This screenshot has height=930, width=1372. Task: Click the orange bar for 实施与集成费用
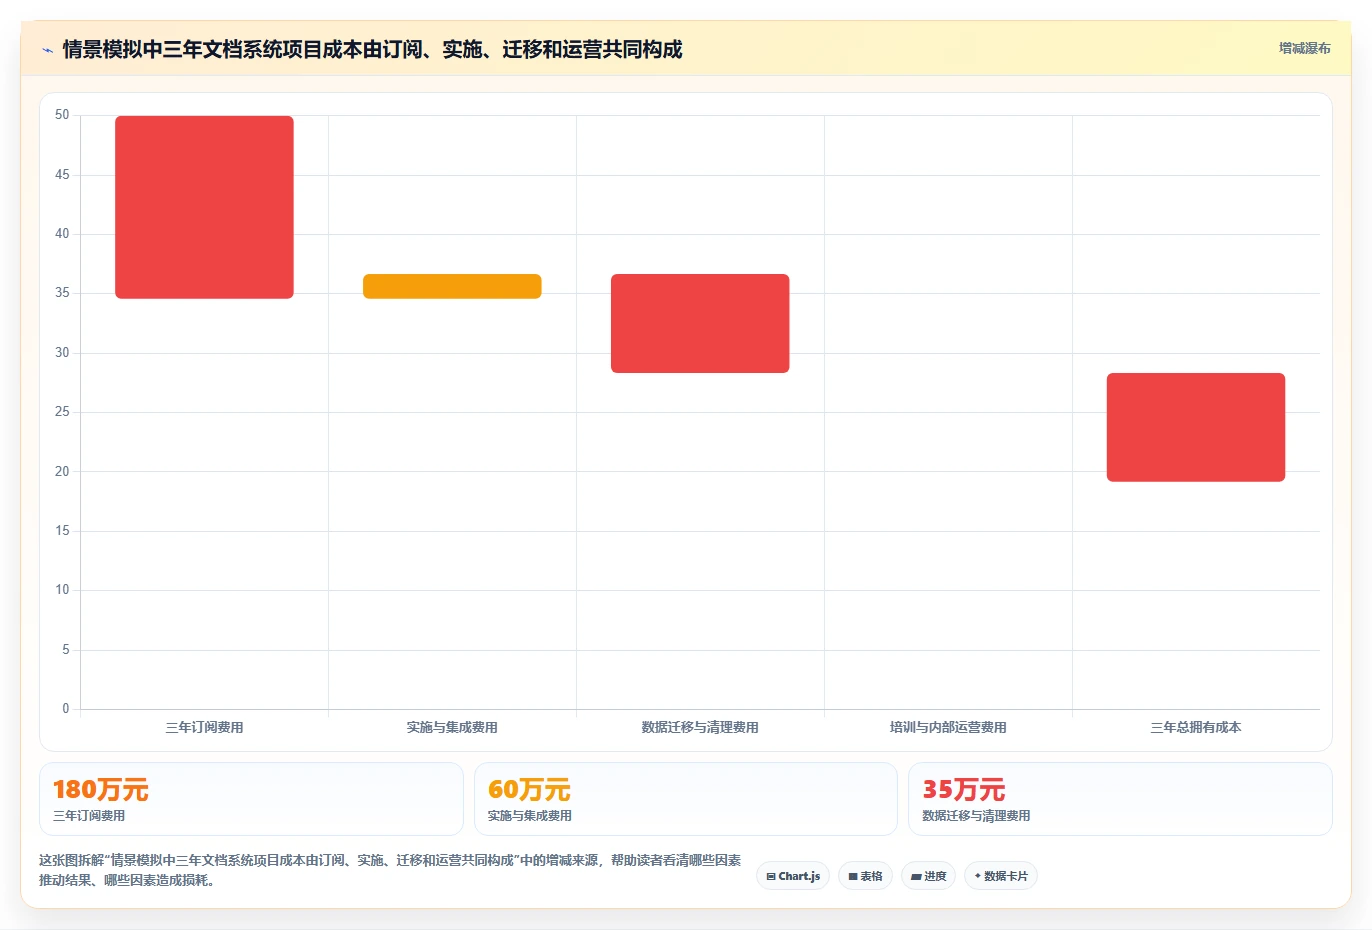tap(452, 286)
